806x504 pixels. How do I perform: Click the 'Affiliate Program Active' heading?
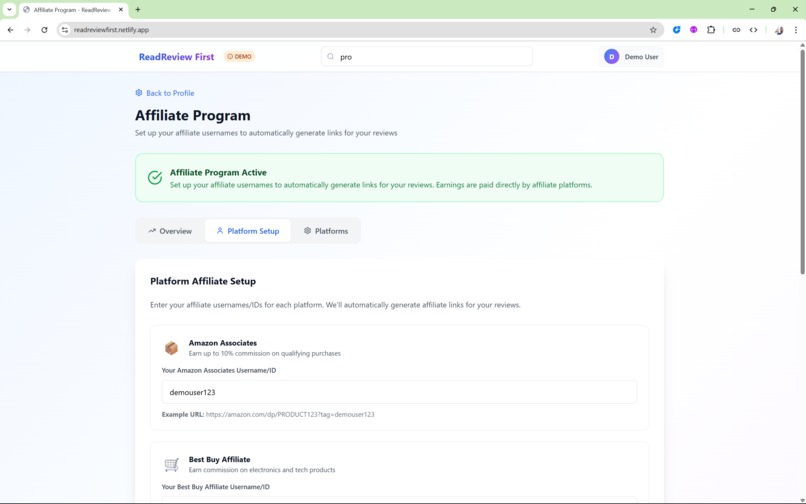pos(218,172)
